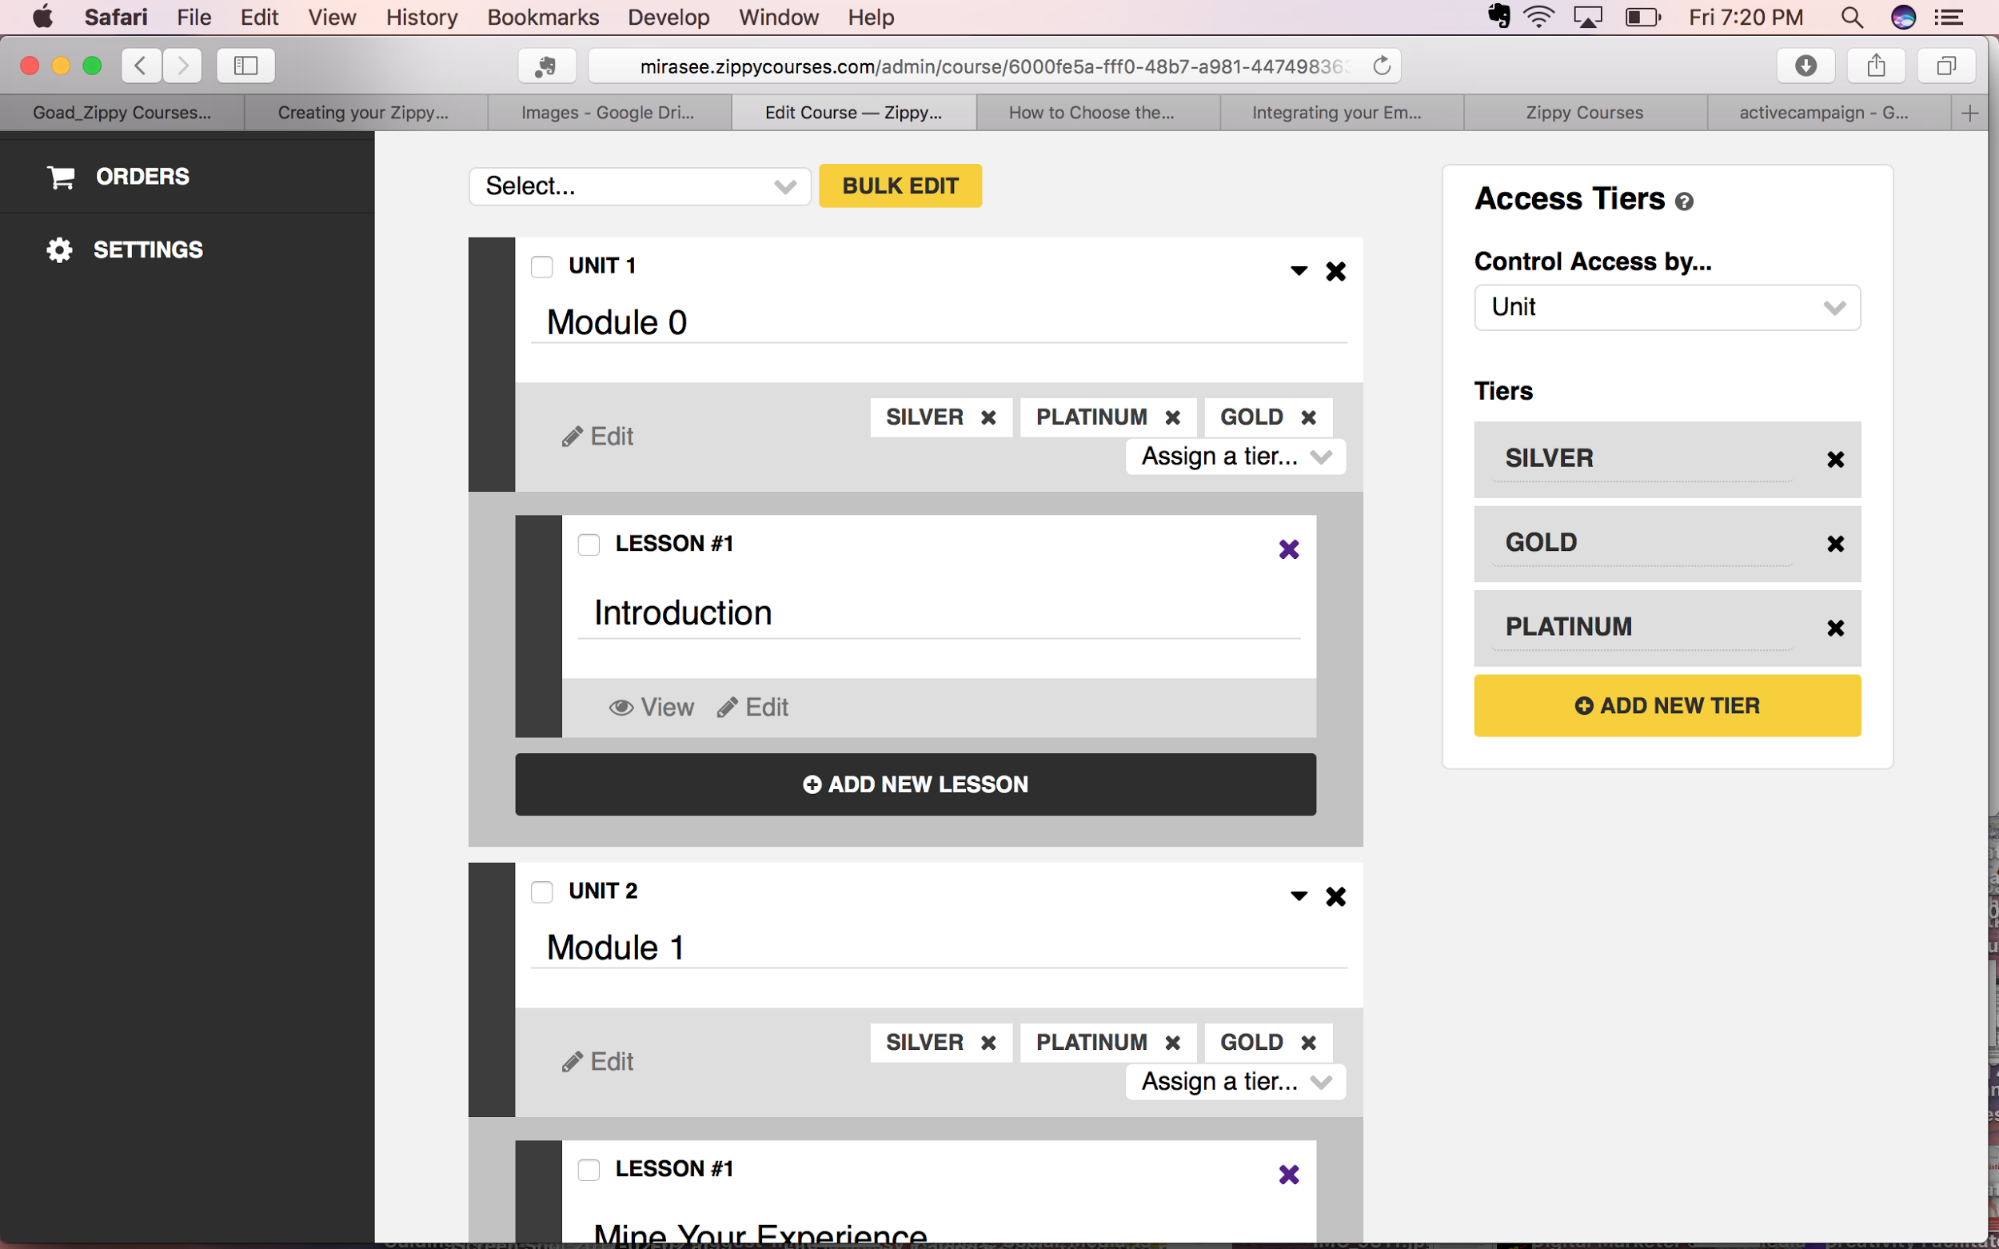Open Spotlight search
The image size is (1999, 1249).
pyautogui.click(x=1851, y=17)
